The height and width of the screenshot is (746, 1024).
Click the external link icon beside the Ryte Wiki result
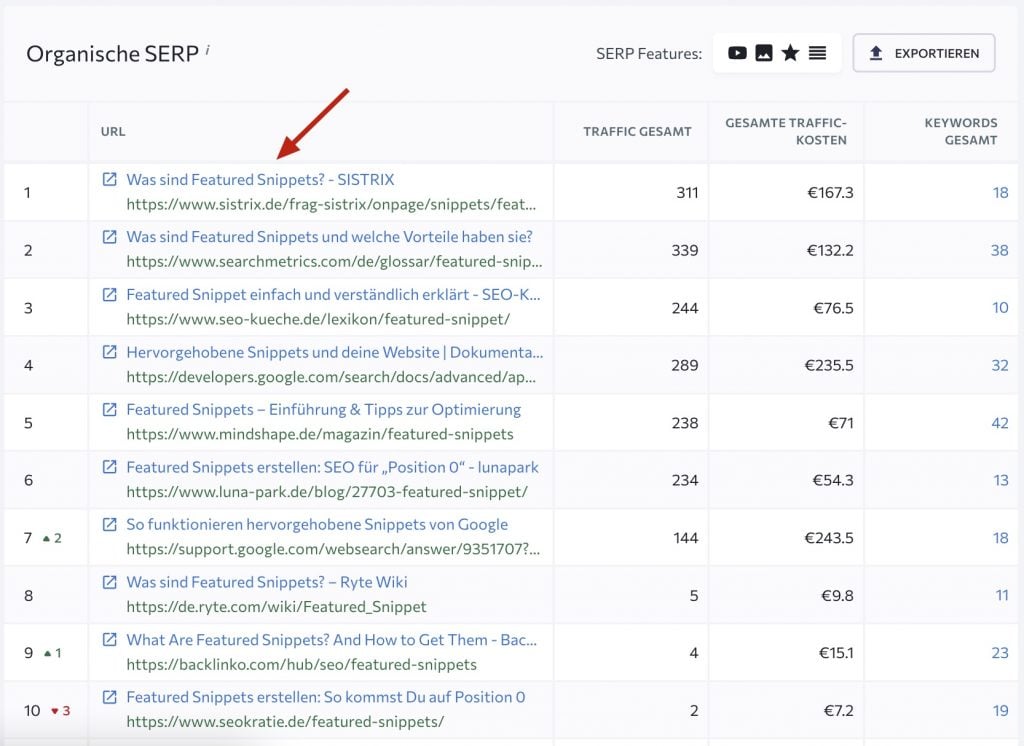pyautogui.click(x=110, y=582)
